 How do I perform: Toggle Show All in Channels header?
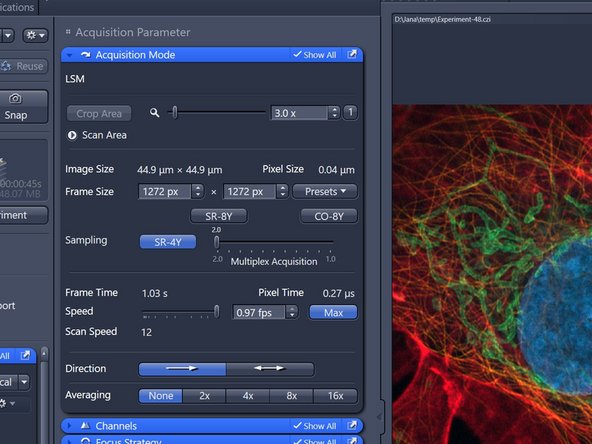[314, 426]
